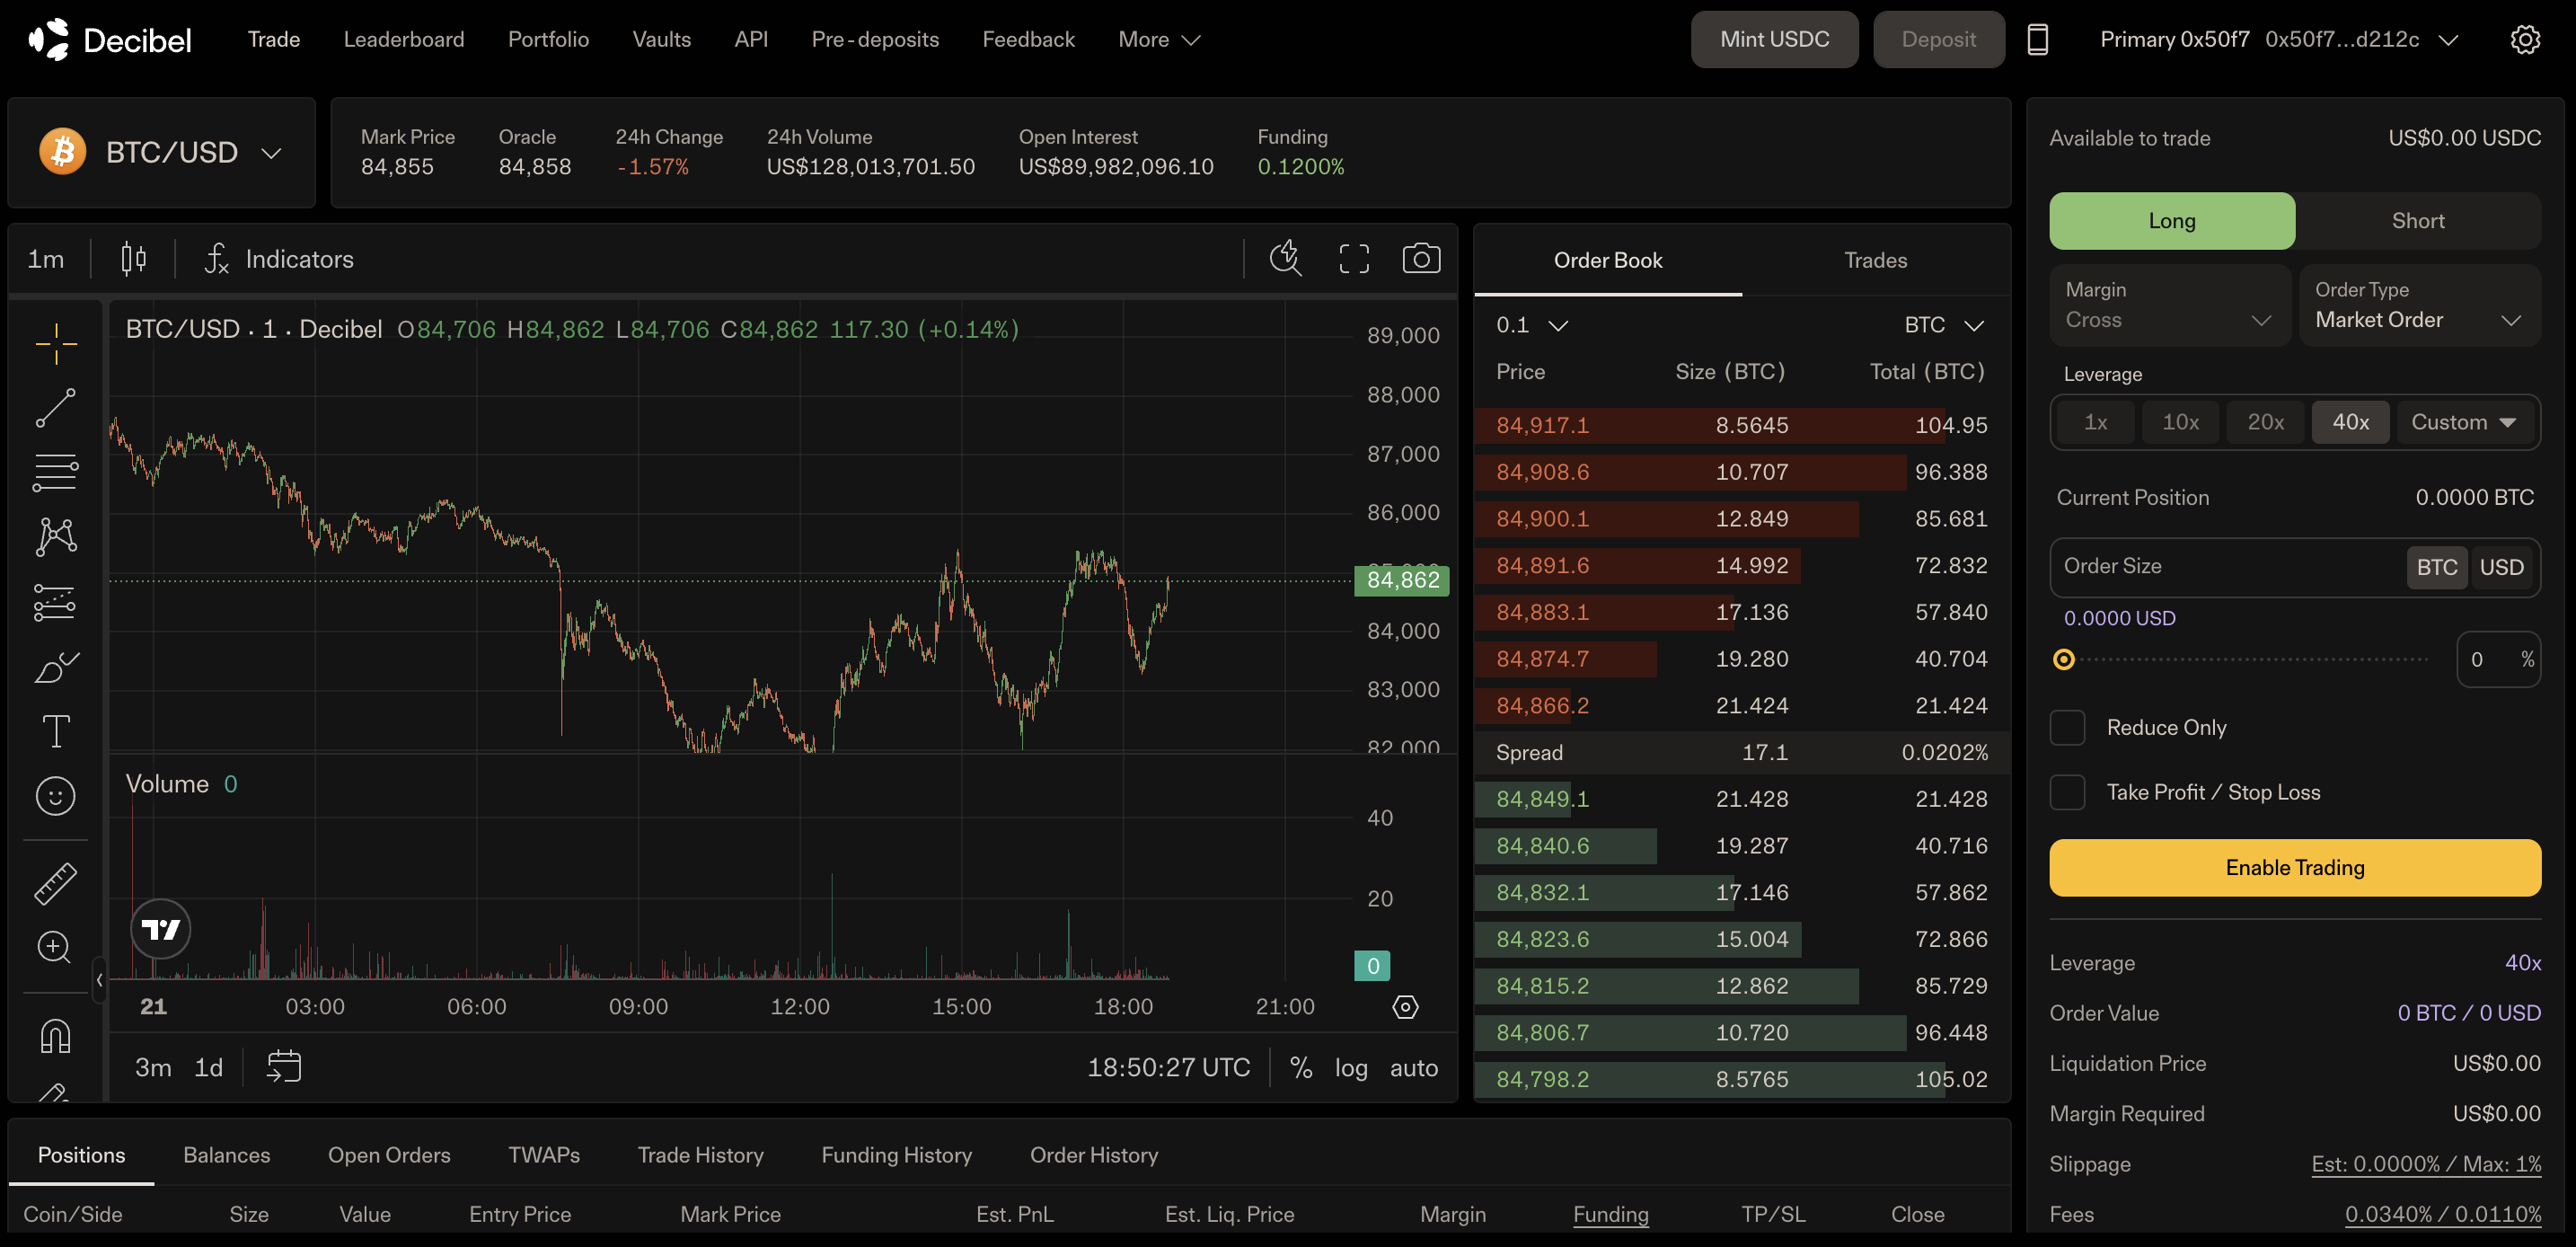The width and height of the screenshot is (2576, 1247).
Task: Choose the text annotation tool
Action: click(x=56, y=731)
